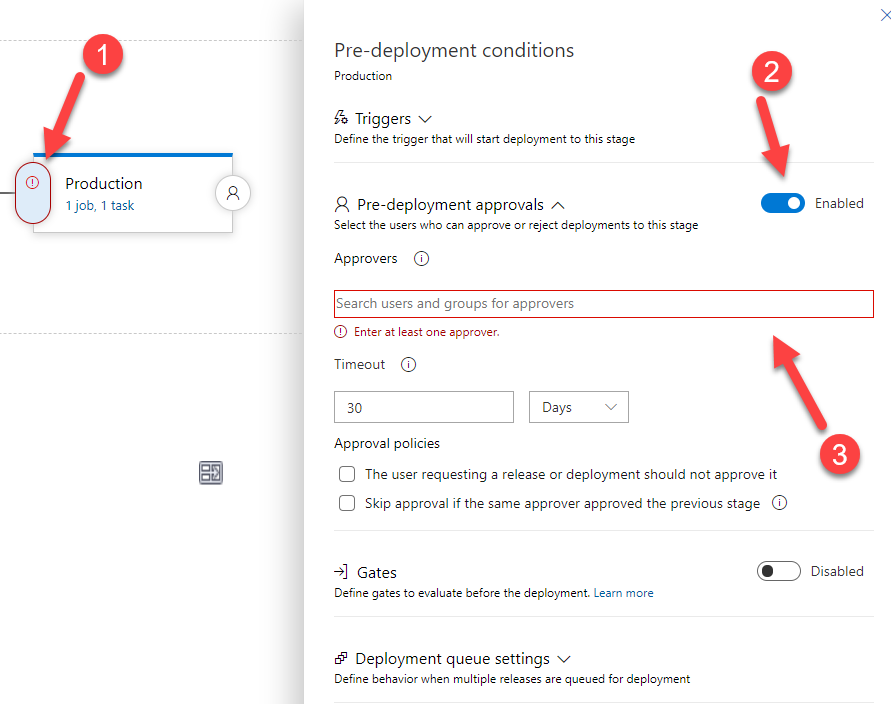This screenshot has height=704, width=891.
Task: Click the fit-to-canvas icon in the pipeline area
Action: point(210,473)
